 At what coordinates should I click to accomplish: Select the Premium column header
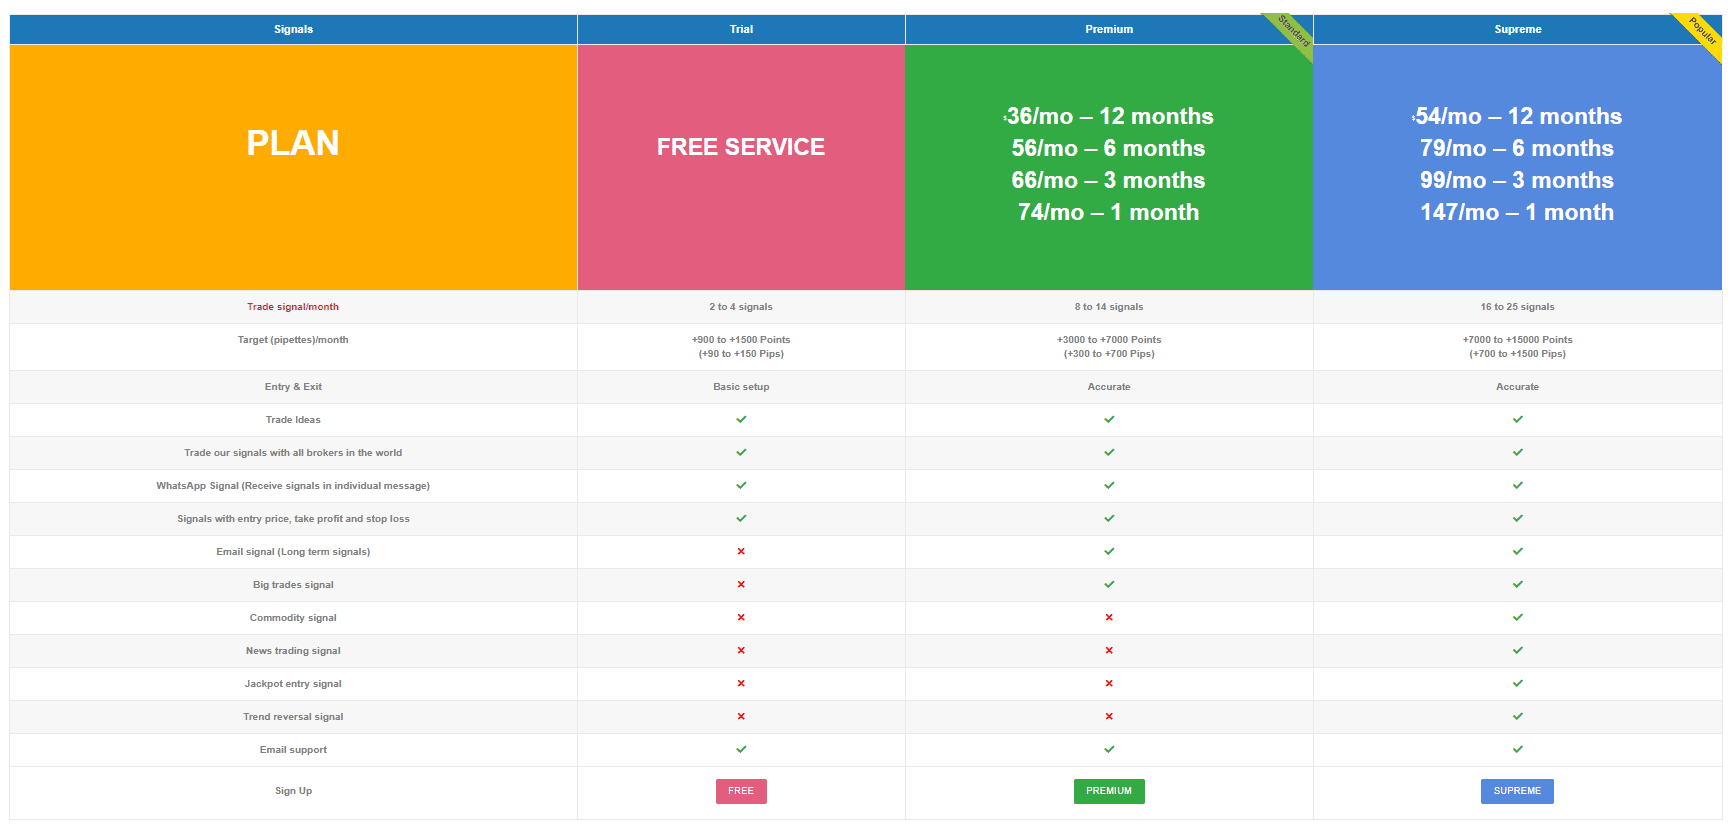pyautogui.click(x=1109, y=29)
